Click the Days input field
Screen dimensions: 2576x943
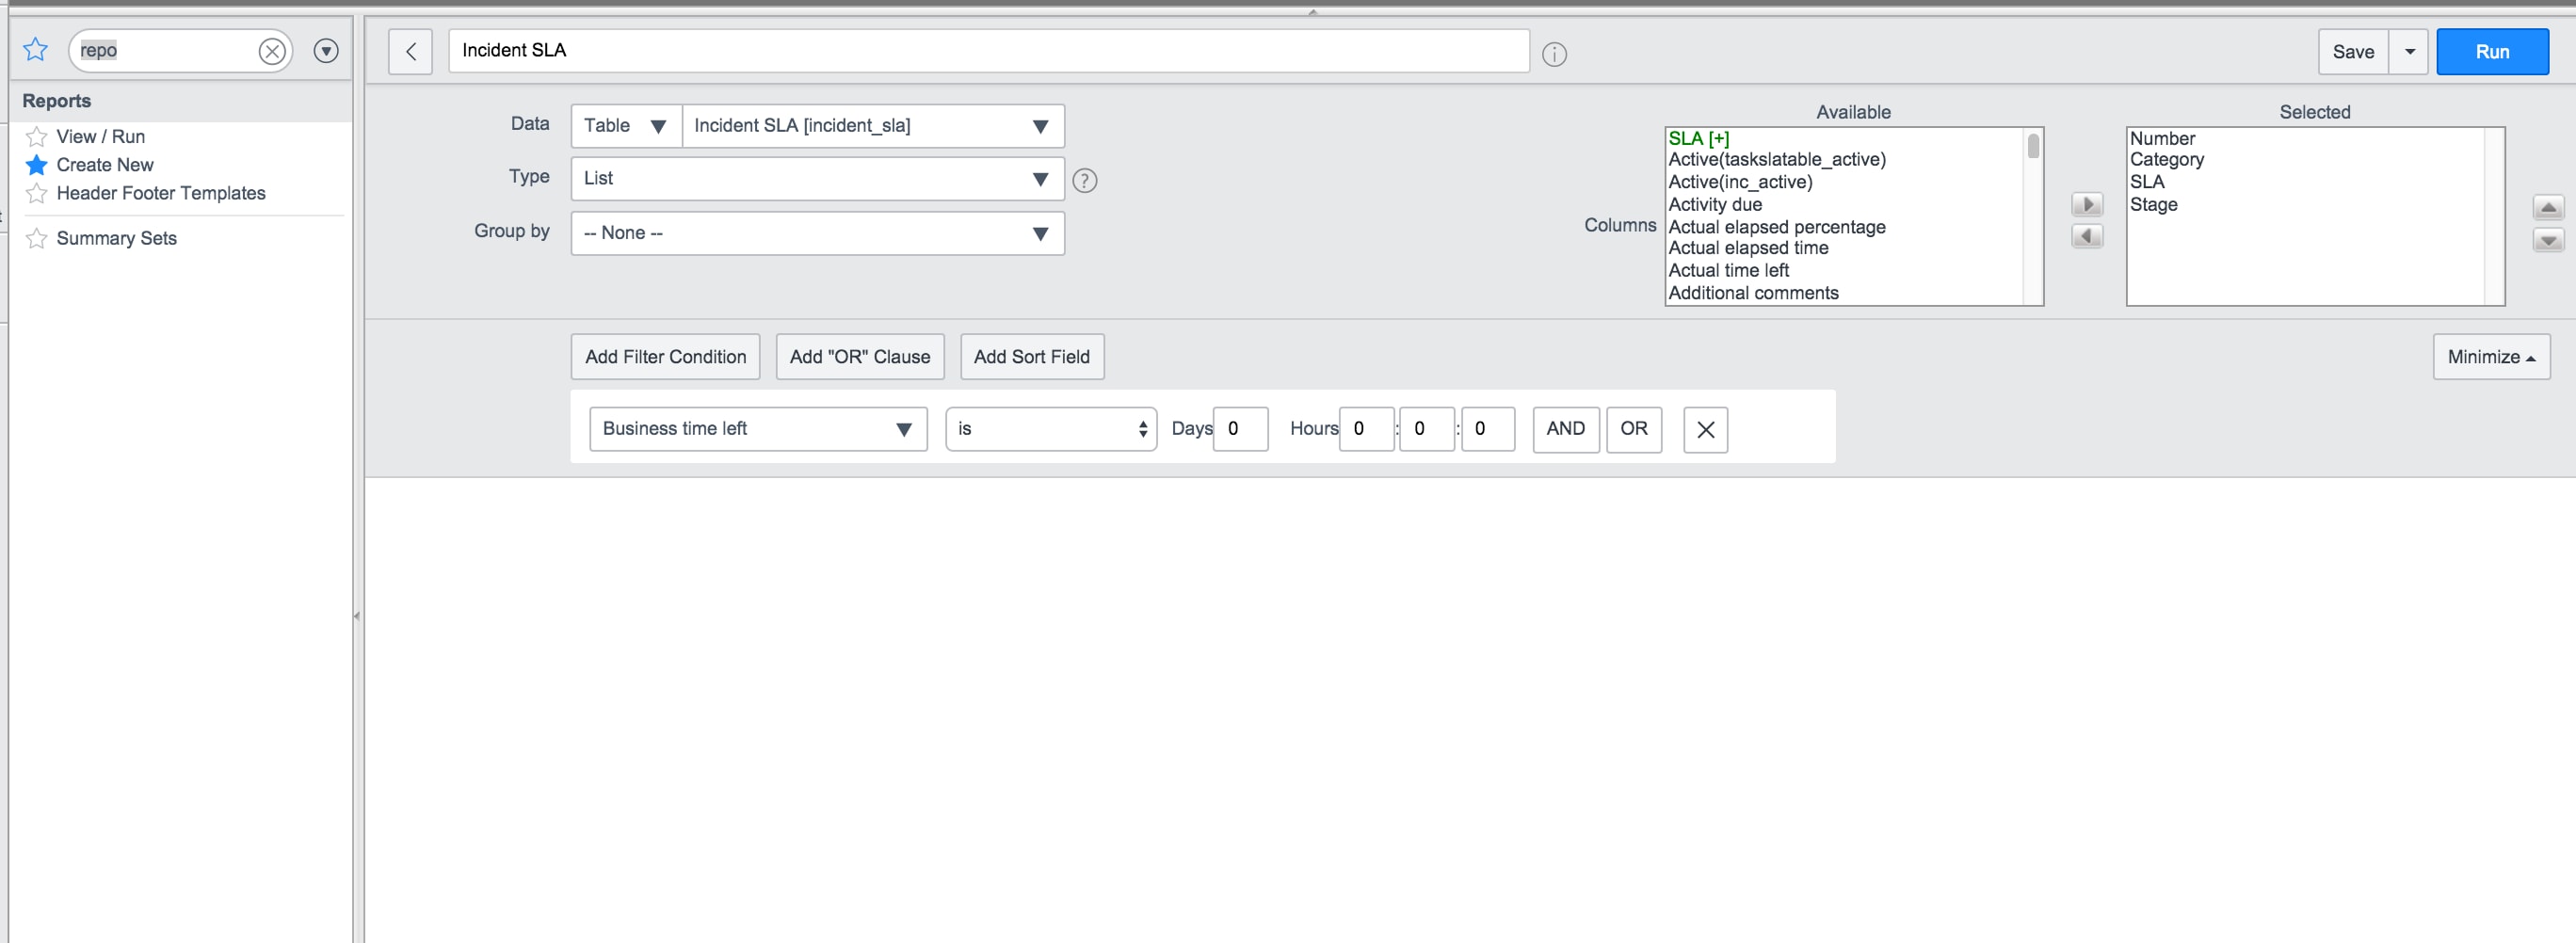[1240, 429]
